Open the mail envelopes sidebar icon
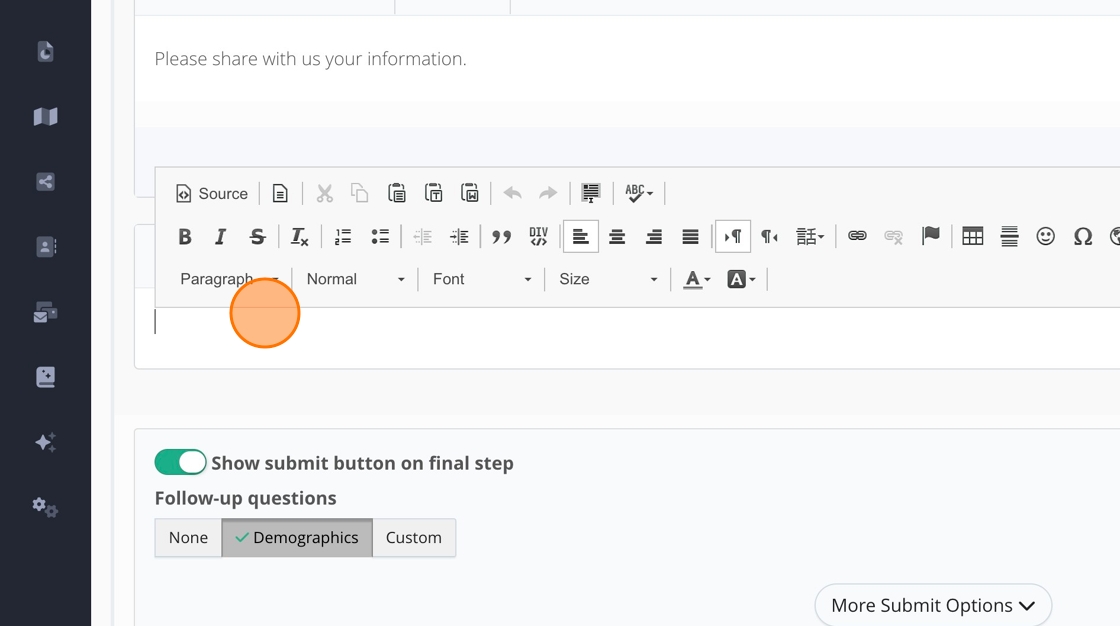 [46, 312]
